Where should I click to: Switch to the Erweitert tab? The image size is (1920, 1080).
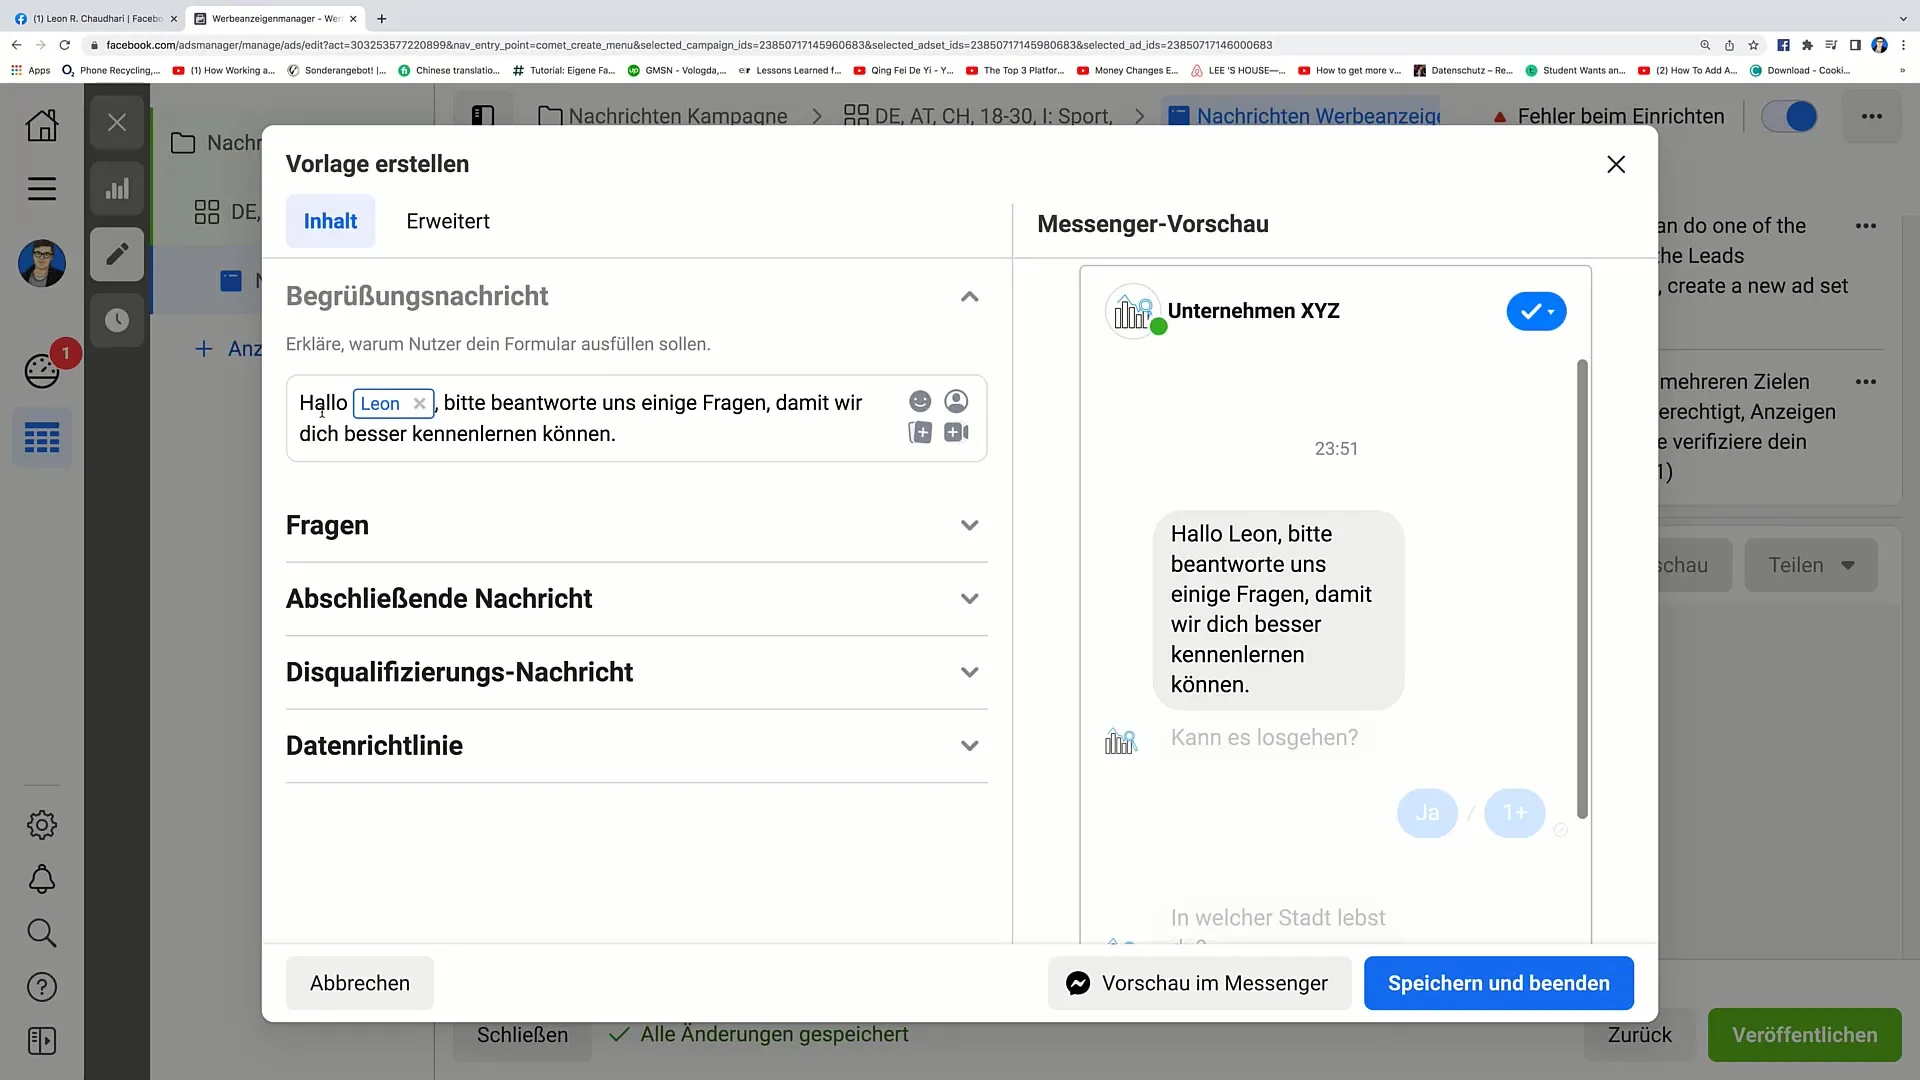pyautogui.click(x=448, y=221)
